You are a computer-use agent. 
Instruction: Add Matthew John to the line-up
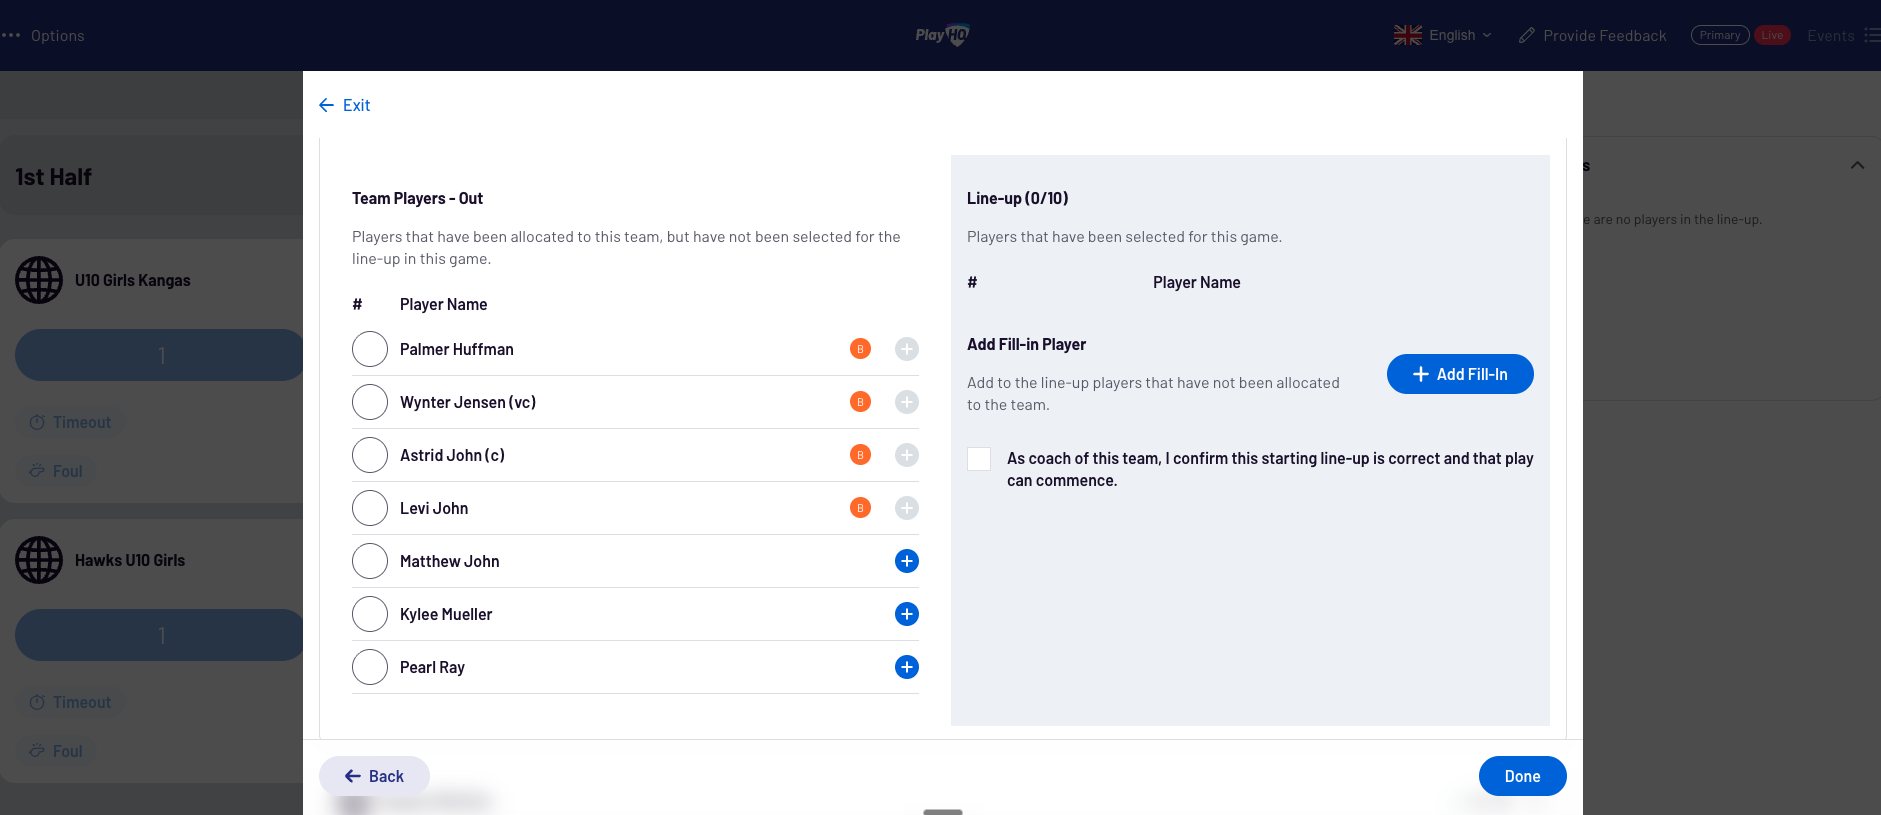[907, 561]
